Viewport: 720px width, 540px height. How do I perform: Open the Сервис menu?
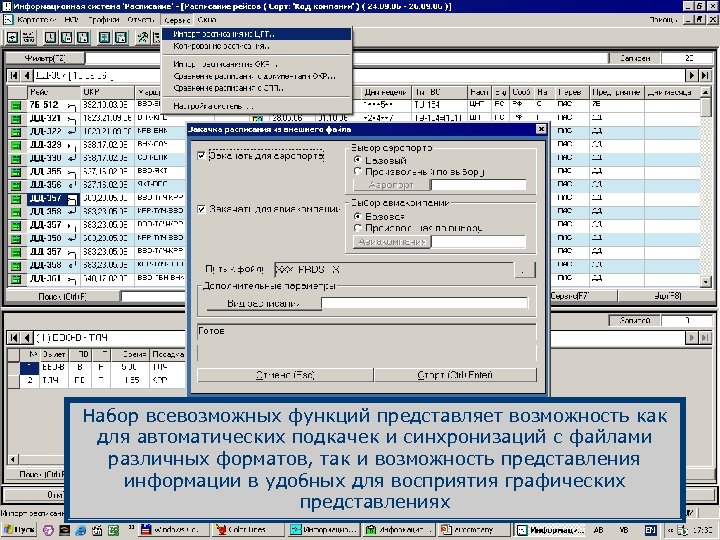click(x=177, y=20)
